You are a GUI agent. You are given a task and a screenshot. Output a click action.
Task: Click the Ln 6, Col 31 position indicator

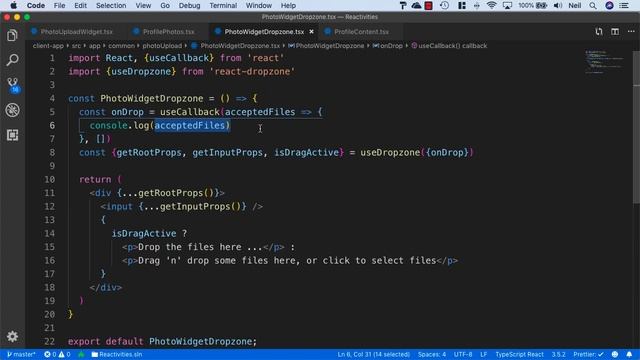tap(373, 354)
